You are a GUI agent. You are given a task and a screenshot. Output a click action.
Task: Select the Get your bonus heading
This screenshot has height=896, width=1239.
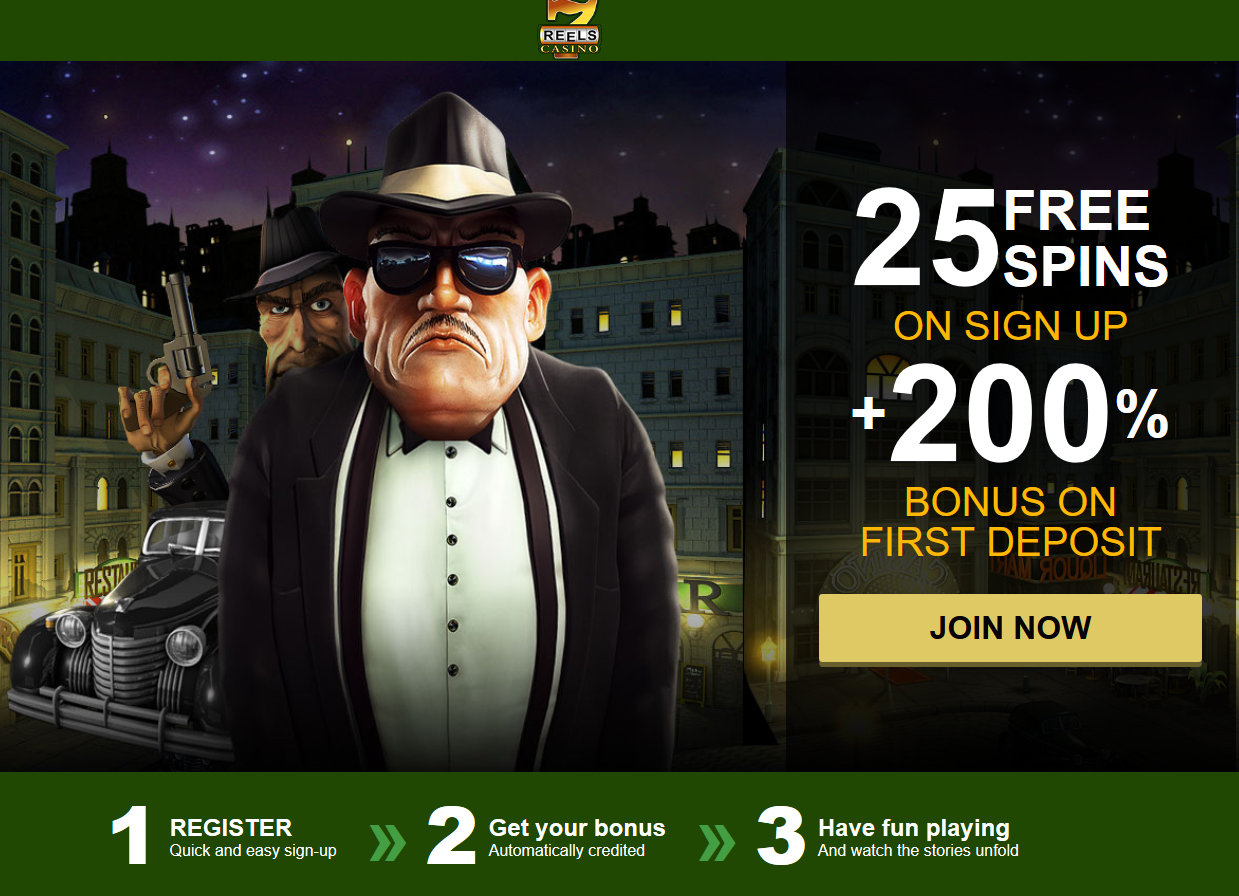coord(577,828)
